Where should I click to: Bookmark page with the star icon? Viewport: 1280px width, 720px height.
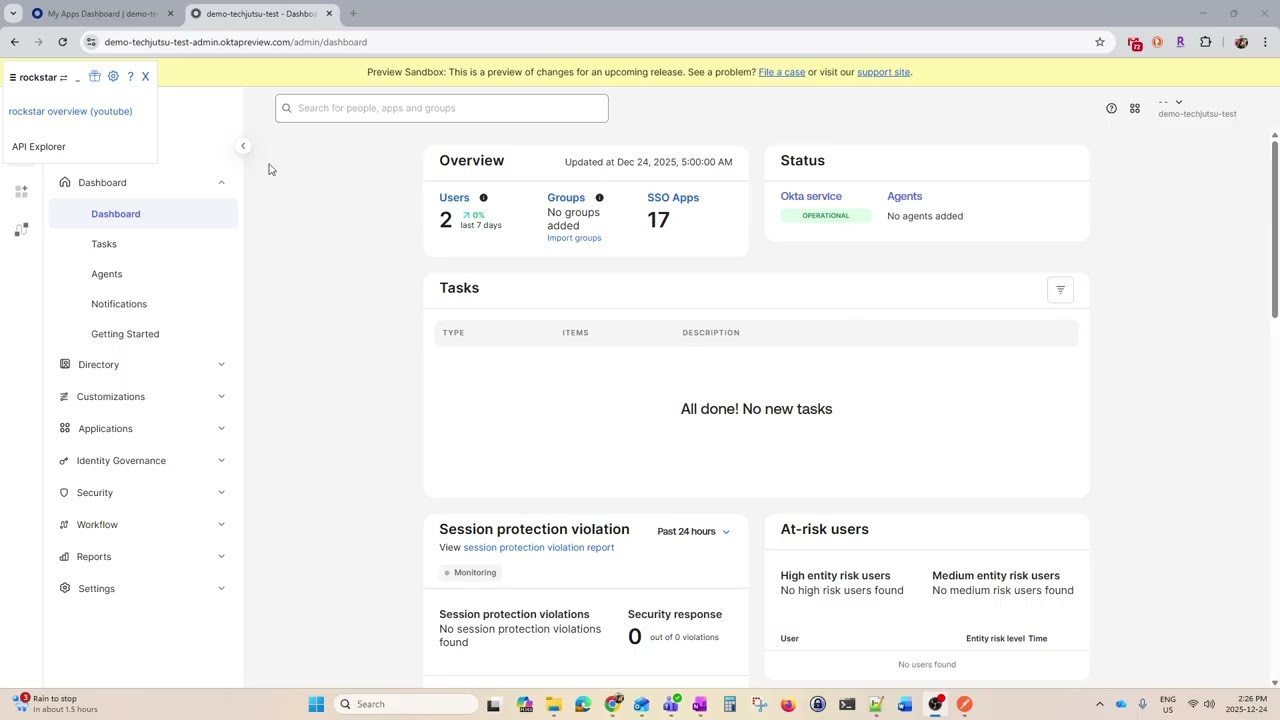[1100, 42]
